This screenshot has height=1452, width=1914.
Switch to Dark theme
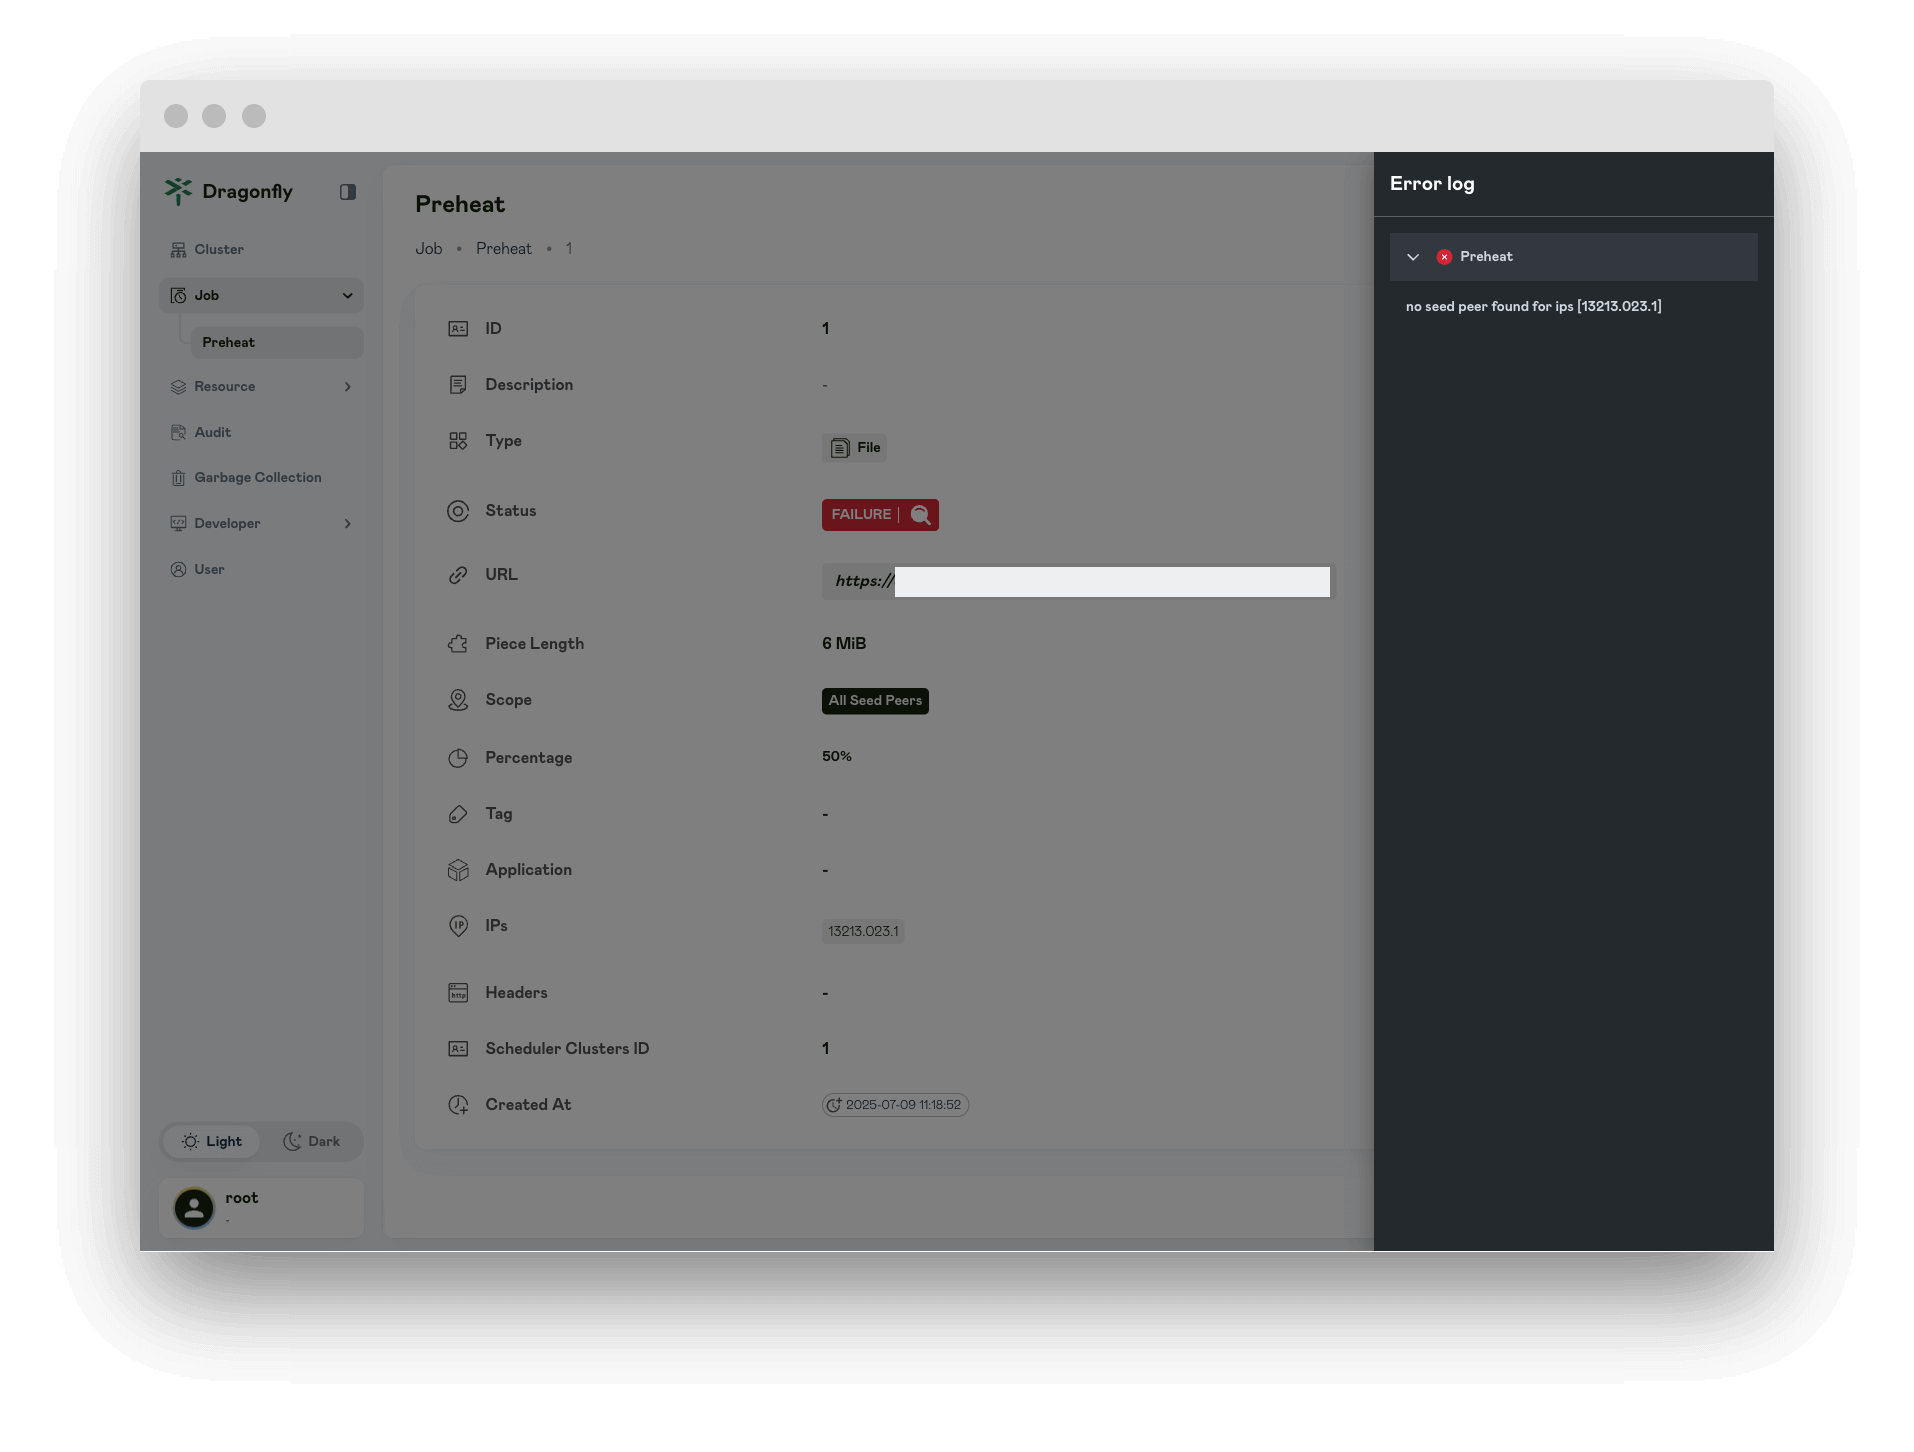pos(312,1141)
